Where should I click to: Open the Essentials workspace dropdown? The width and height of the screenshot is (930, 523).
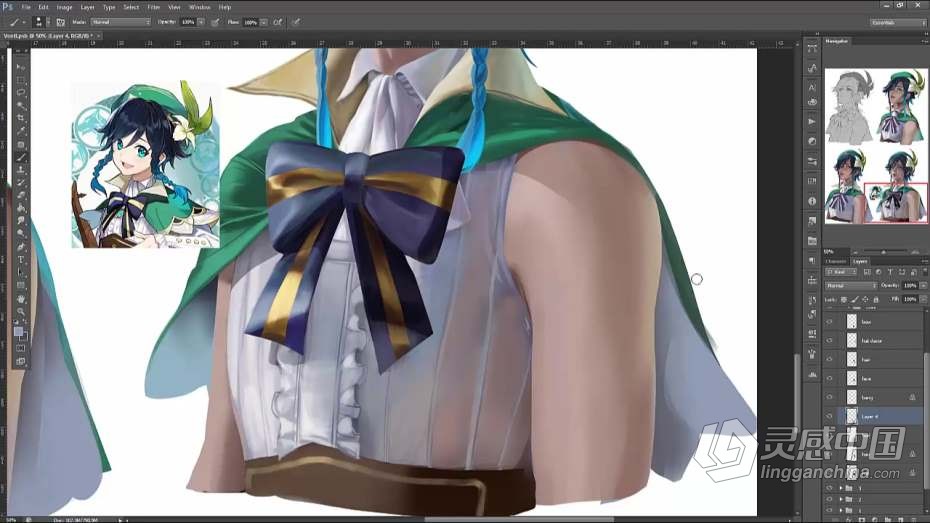tap(898, 23)
